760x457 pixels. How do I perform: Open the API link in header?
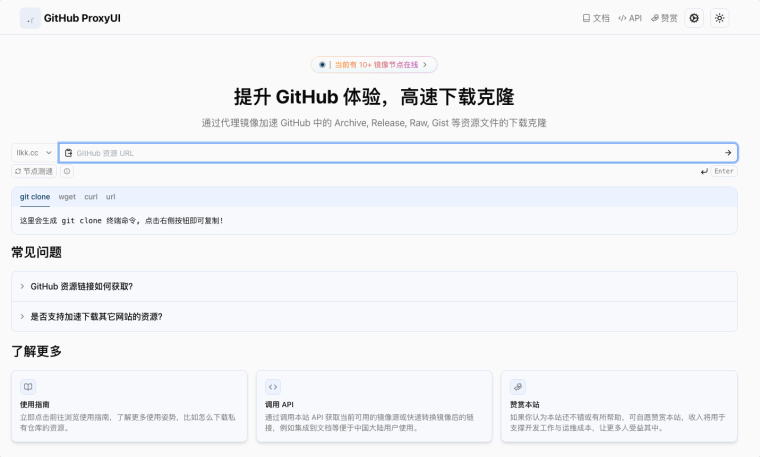click(x=630, y=18)
